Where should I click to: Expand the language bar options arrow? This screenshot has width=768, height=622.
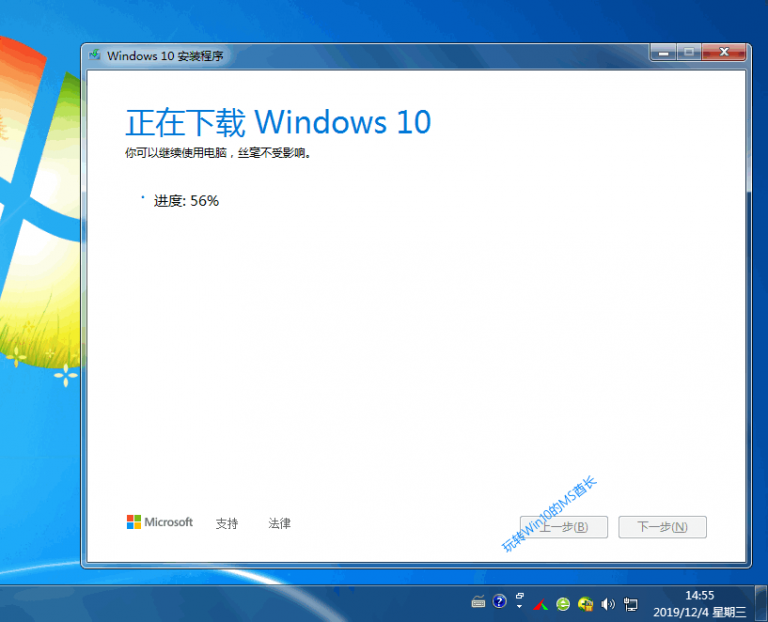[519, 607]
